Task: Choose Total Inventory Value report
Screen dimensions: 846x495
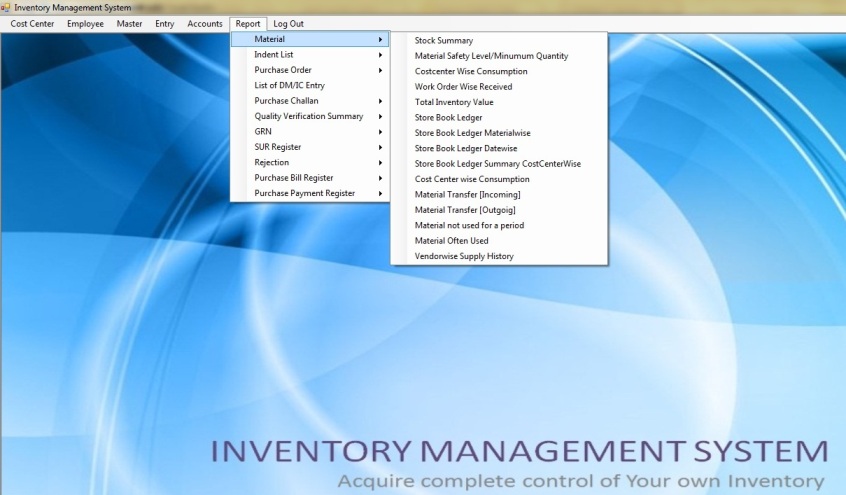Action: [454, 102]
